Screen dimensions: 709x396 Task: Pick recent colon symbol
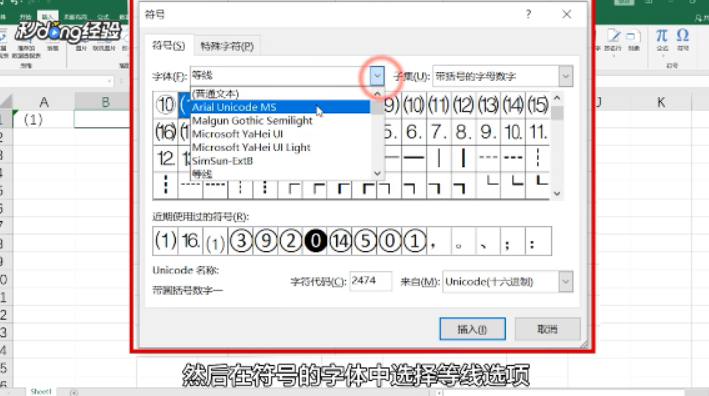coord(538,241)
